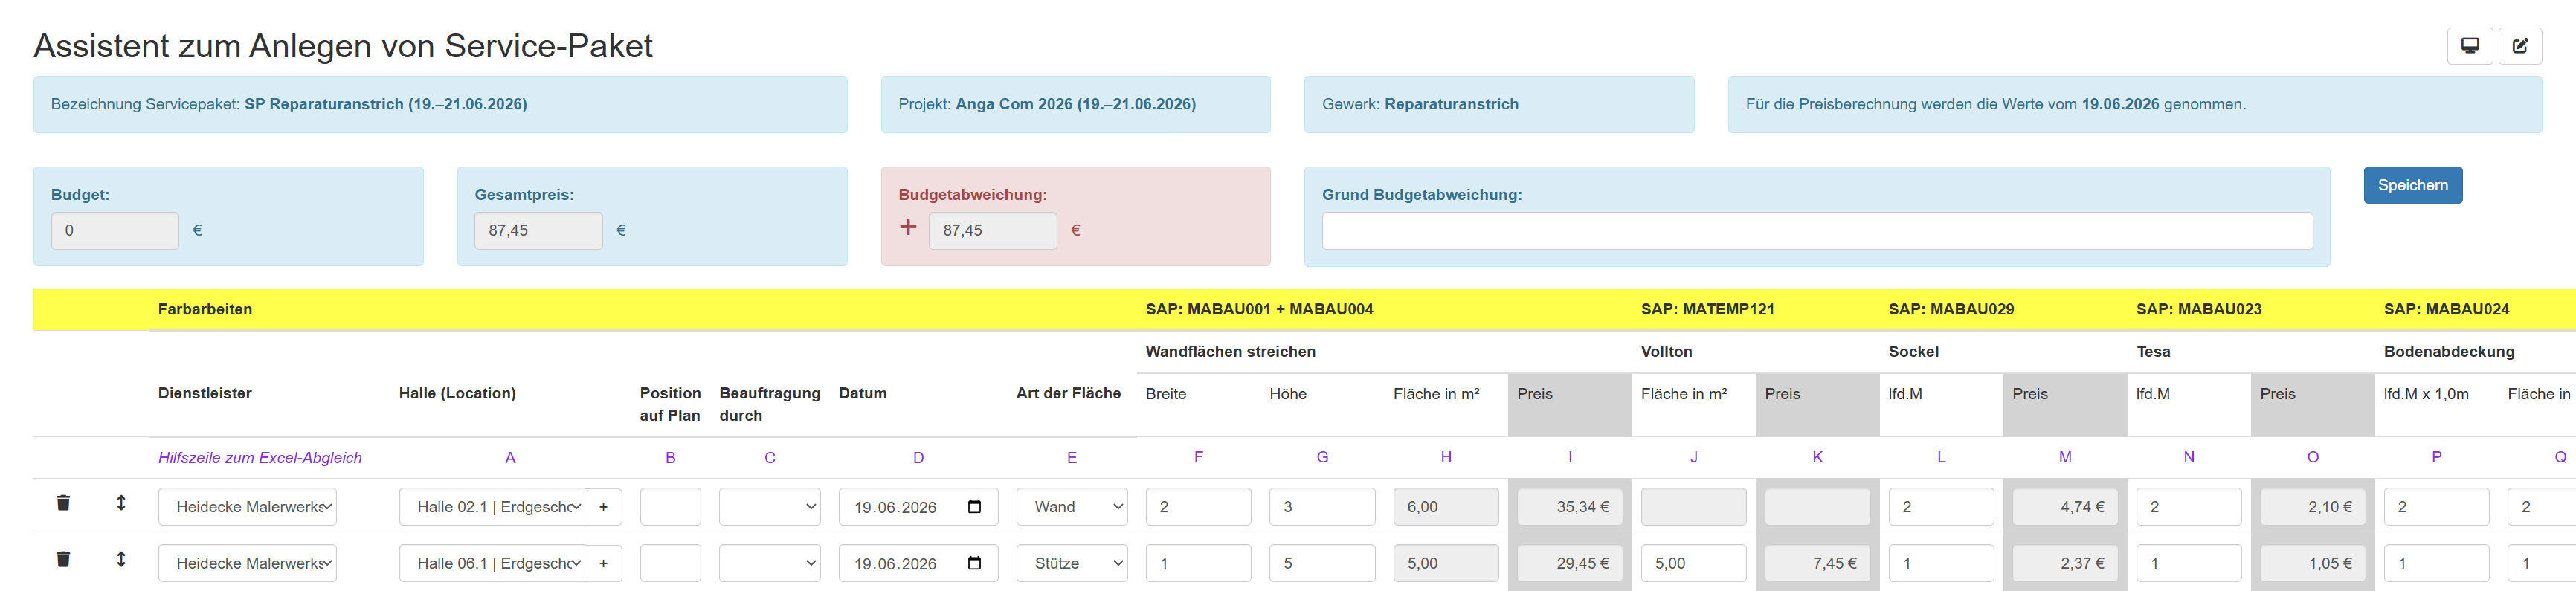
Task: Click the Budget amount input field
Action: click(115, 231)
